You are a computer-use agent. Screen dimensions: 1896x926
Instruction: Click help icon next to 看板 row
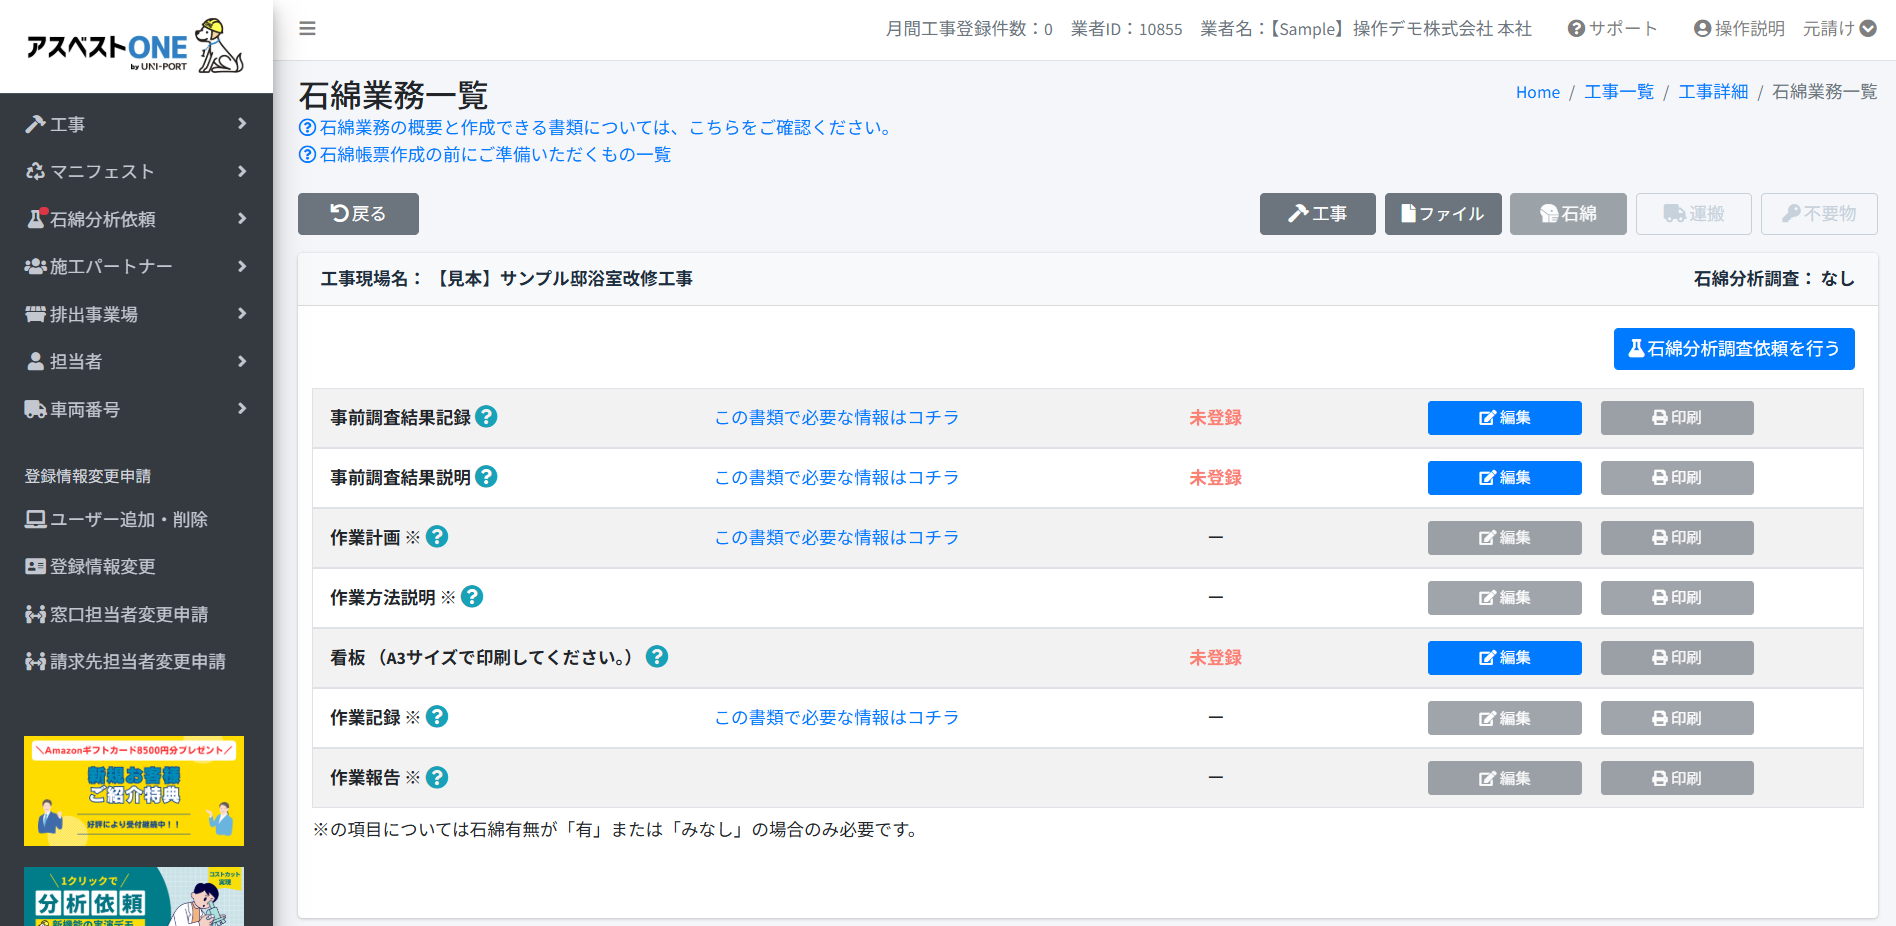656,657
